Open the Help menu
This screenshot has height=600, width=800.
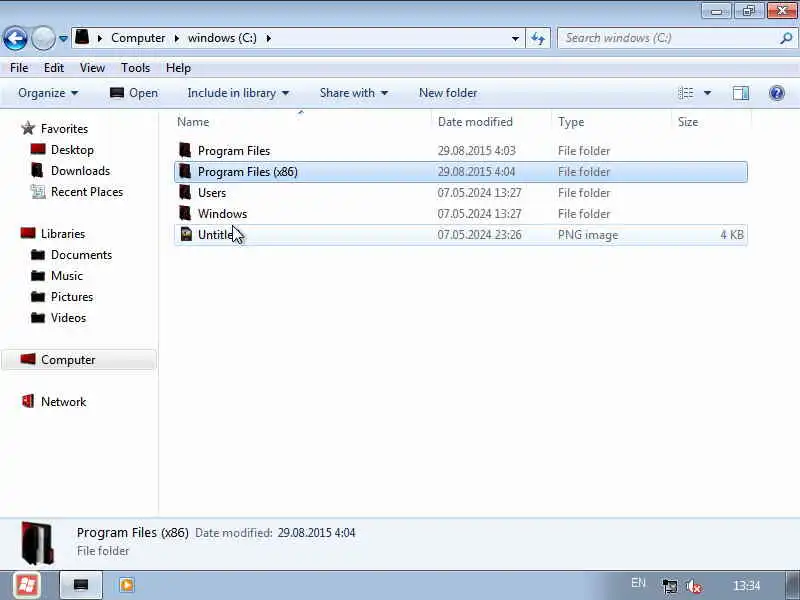pos(178,68)
